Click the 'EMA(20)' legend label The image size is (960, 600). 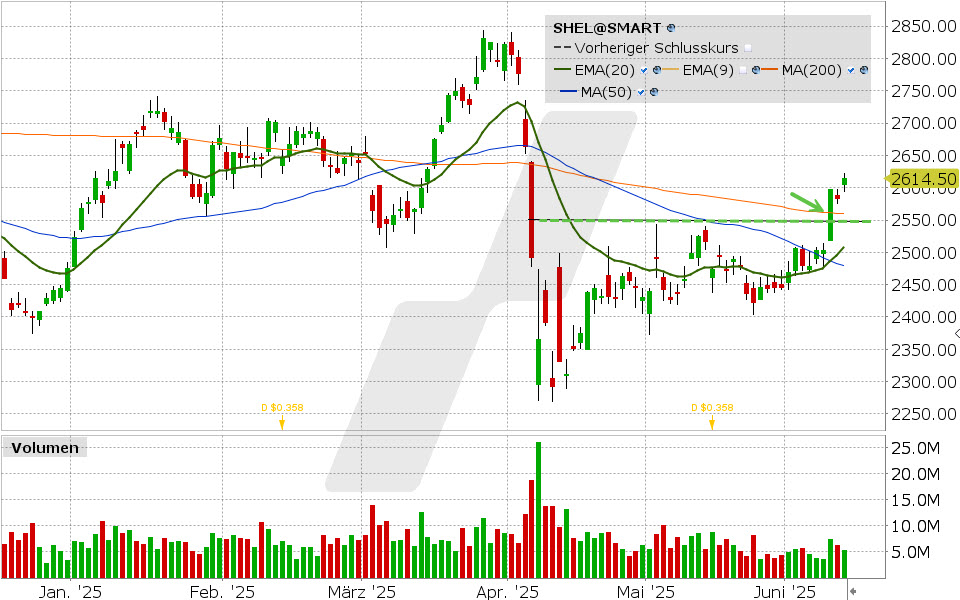605,70
